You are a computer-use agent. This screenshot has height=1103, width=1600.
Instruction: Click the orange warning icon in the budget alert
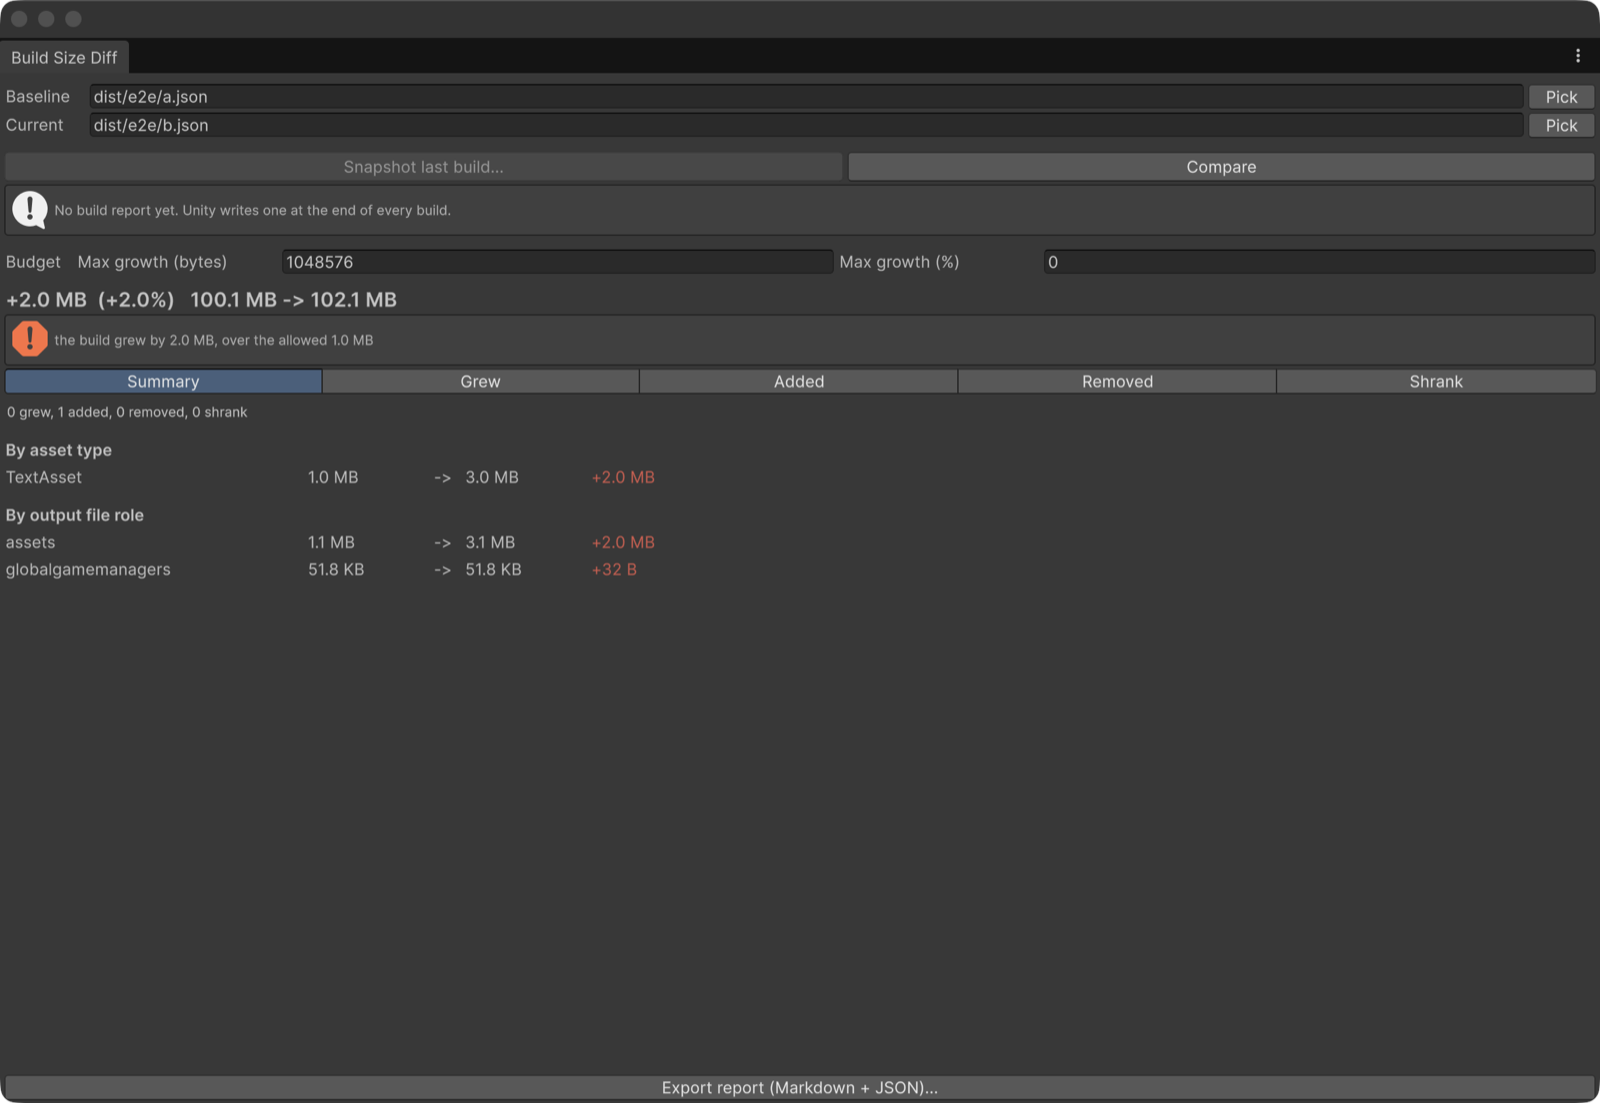click(x=30, y=339)
